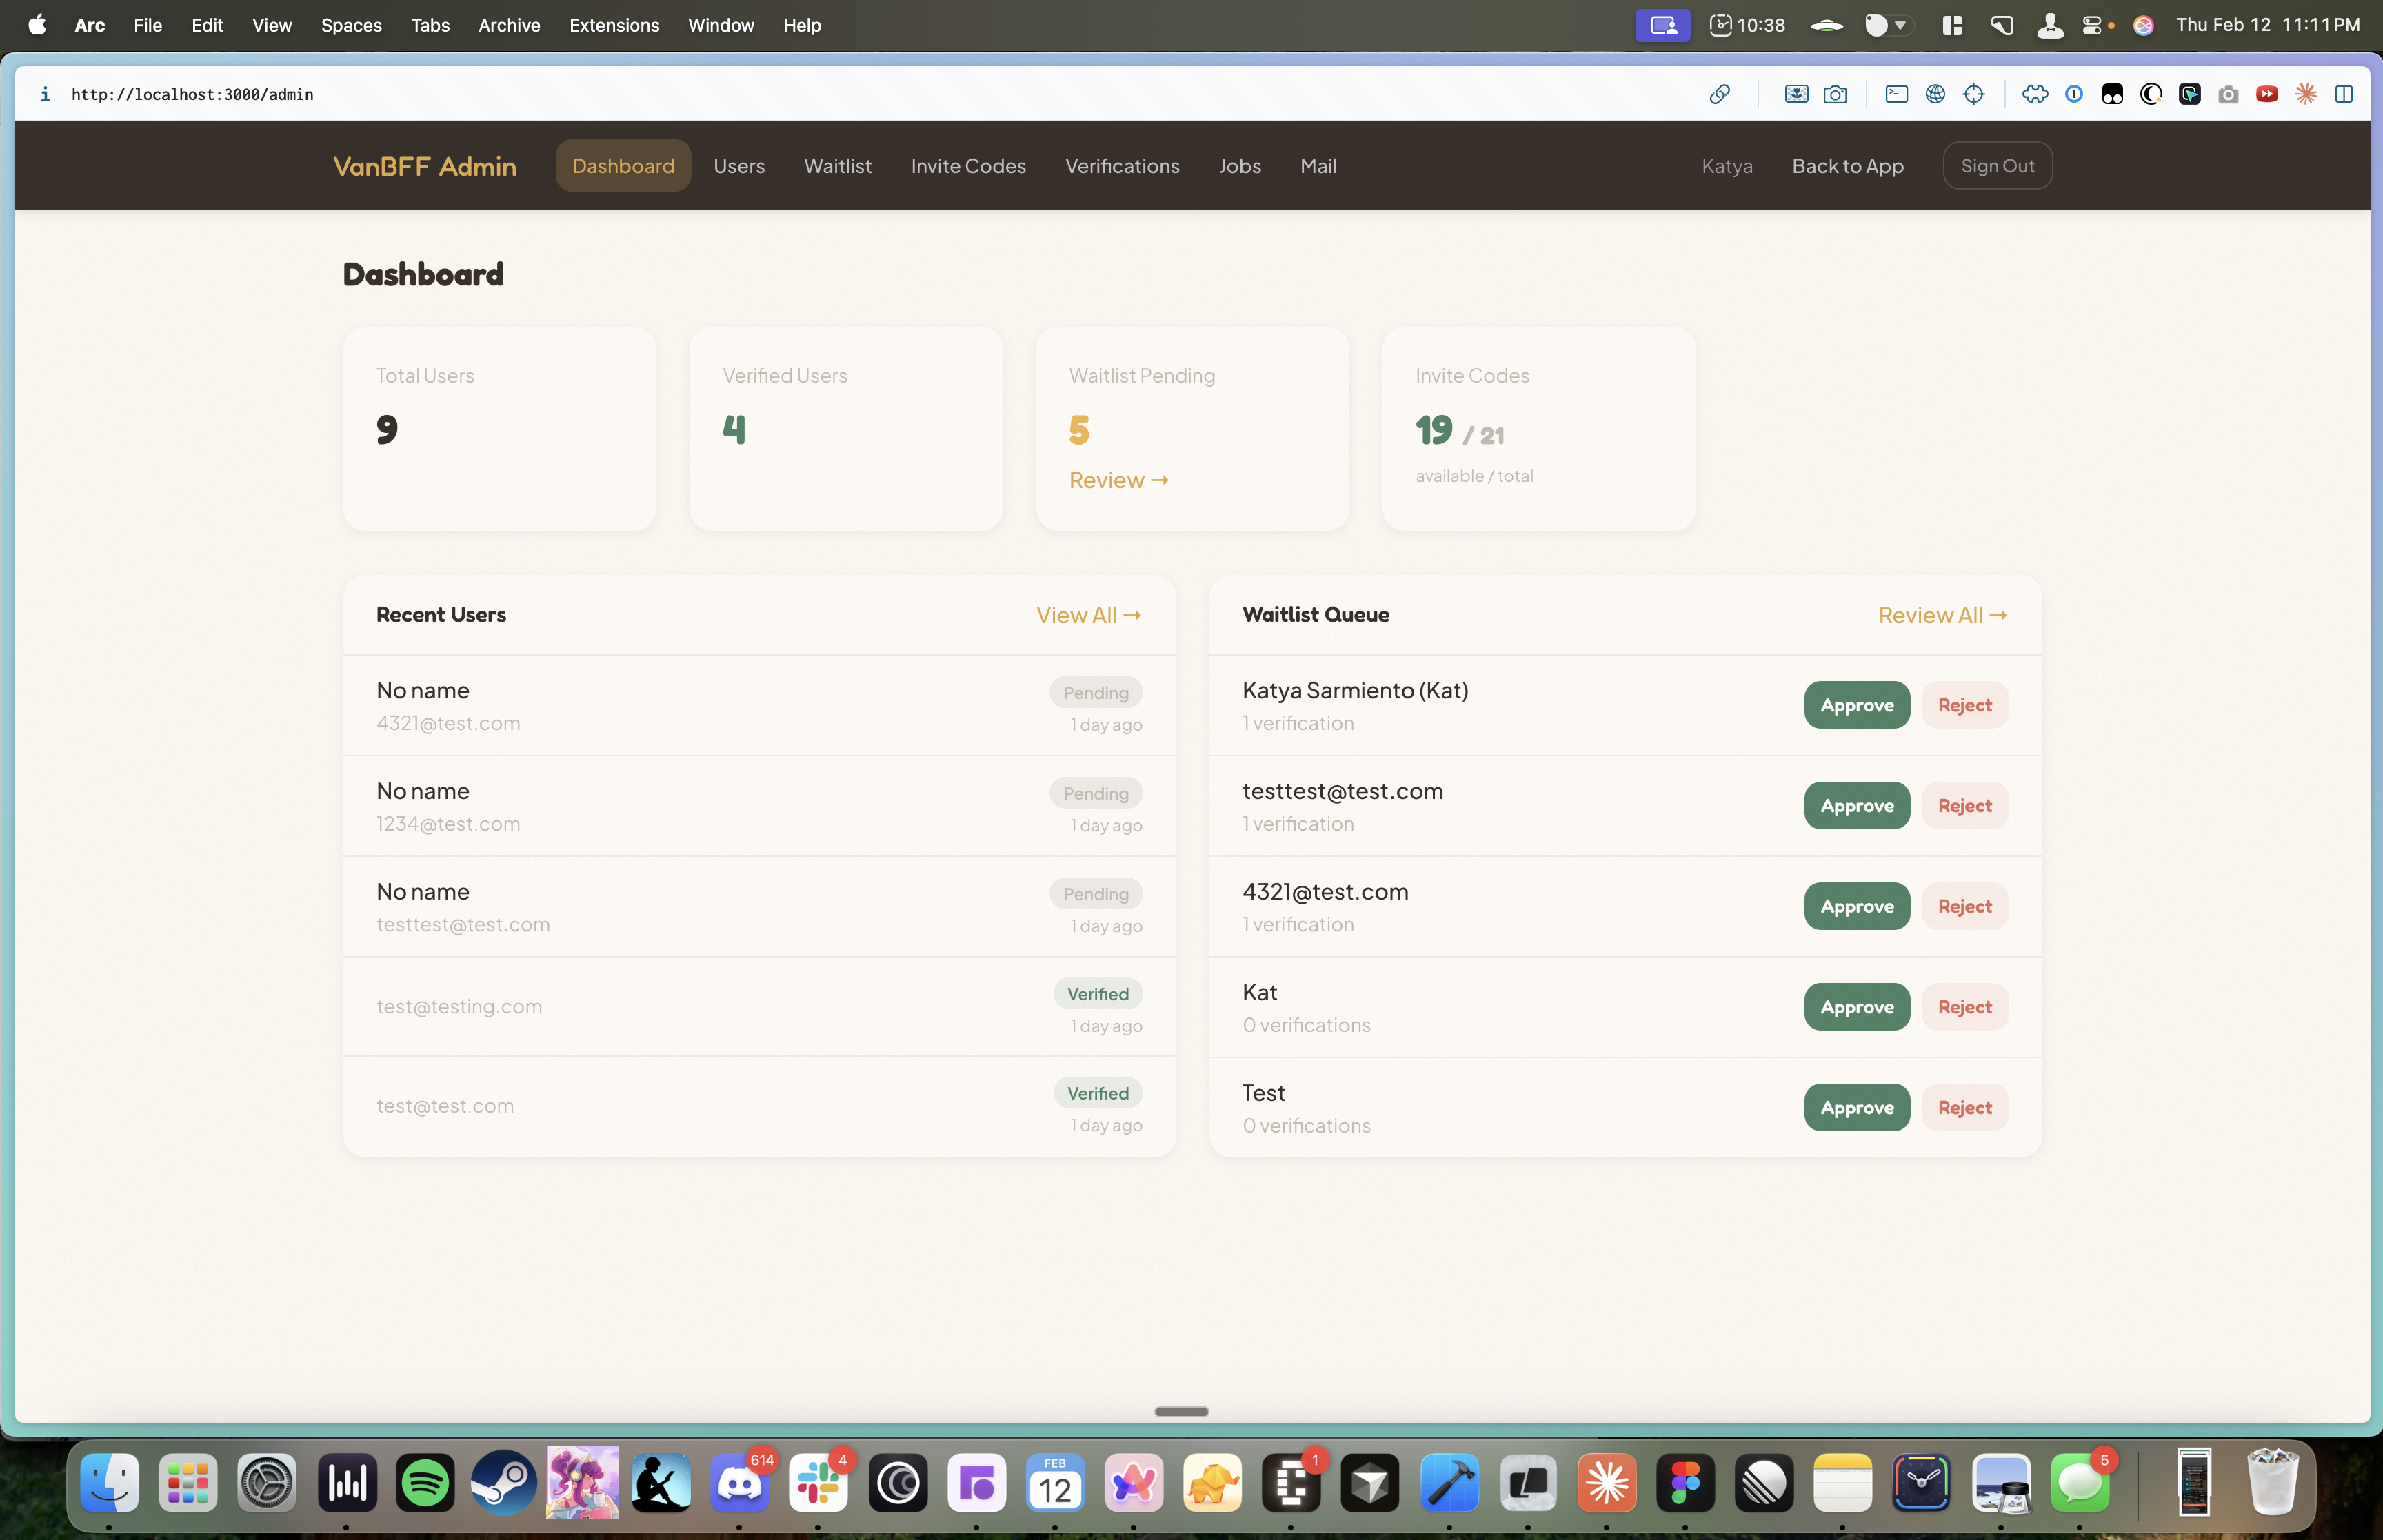Click the localhost URL address field
The height and width of the screenshot is (1540, 2383).
(x=192, y=94)
